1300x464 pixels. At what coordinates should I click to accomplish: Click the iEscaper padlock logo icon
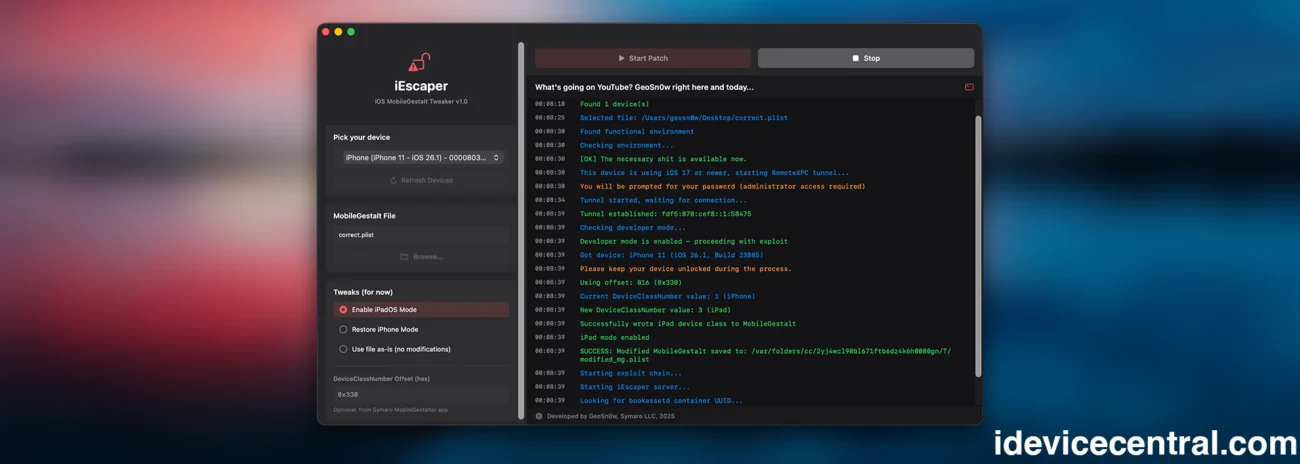point(419,63)
